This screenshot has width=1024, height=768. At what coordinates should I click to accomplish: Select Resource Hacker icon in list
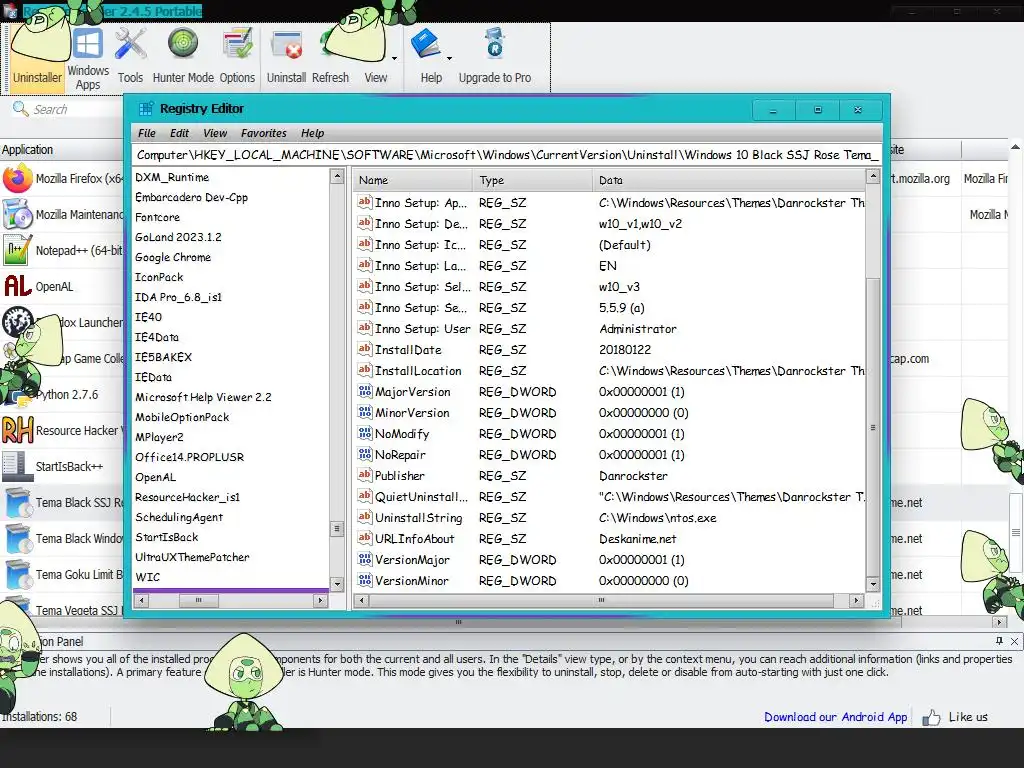click(18, 430)
